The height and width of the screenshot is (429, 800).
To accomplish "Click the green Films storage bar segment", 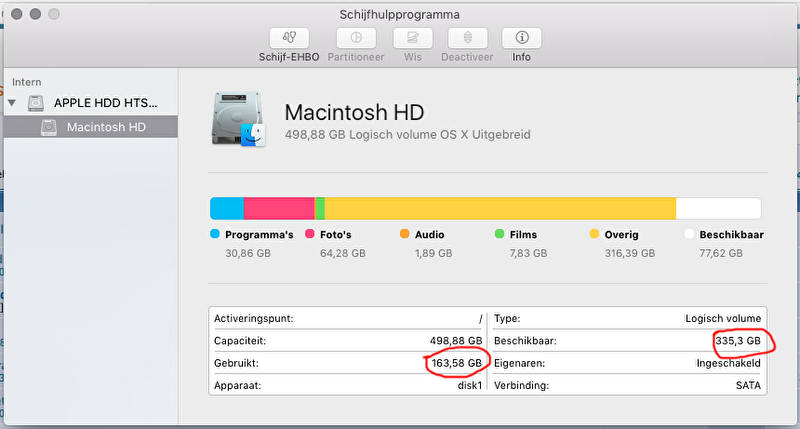I will pyautogui.click(x=320, y=208).
